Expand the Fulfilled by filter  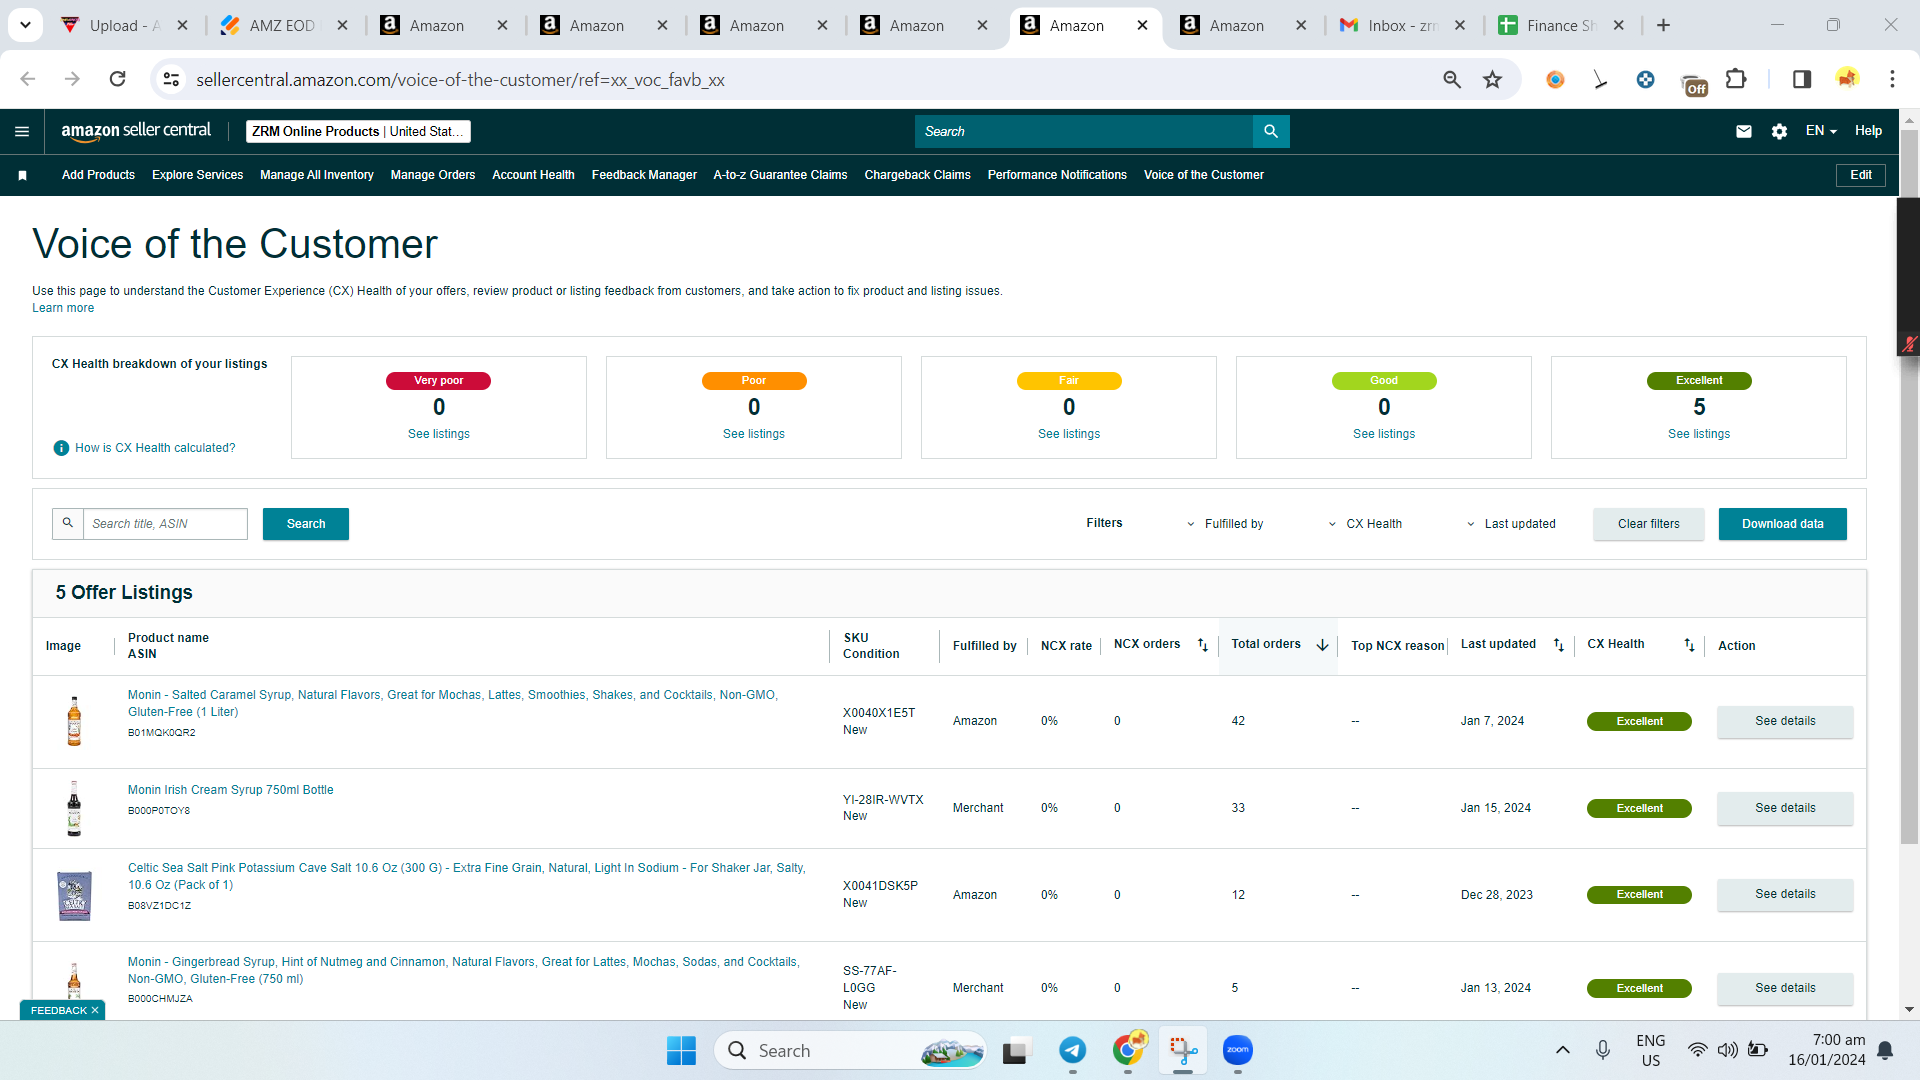coord(1225,524)
